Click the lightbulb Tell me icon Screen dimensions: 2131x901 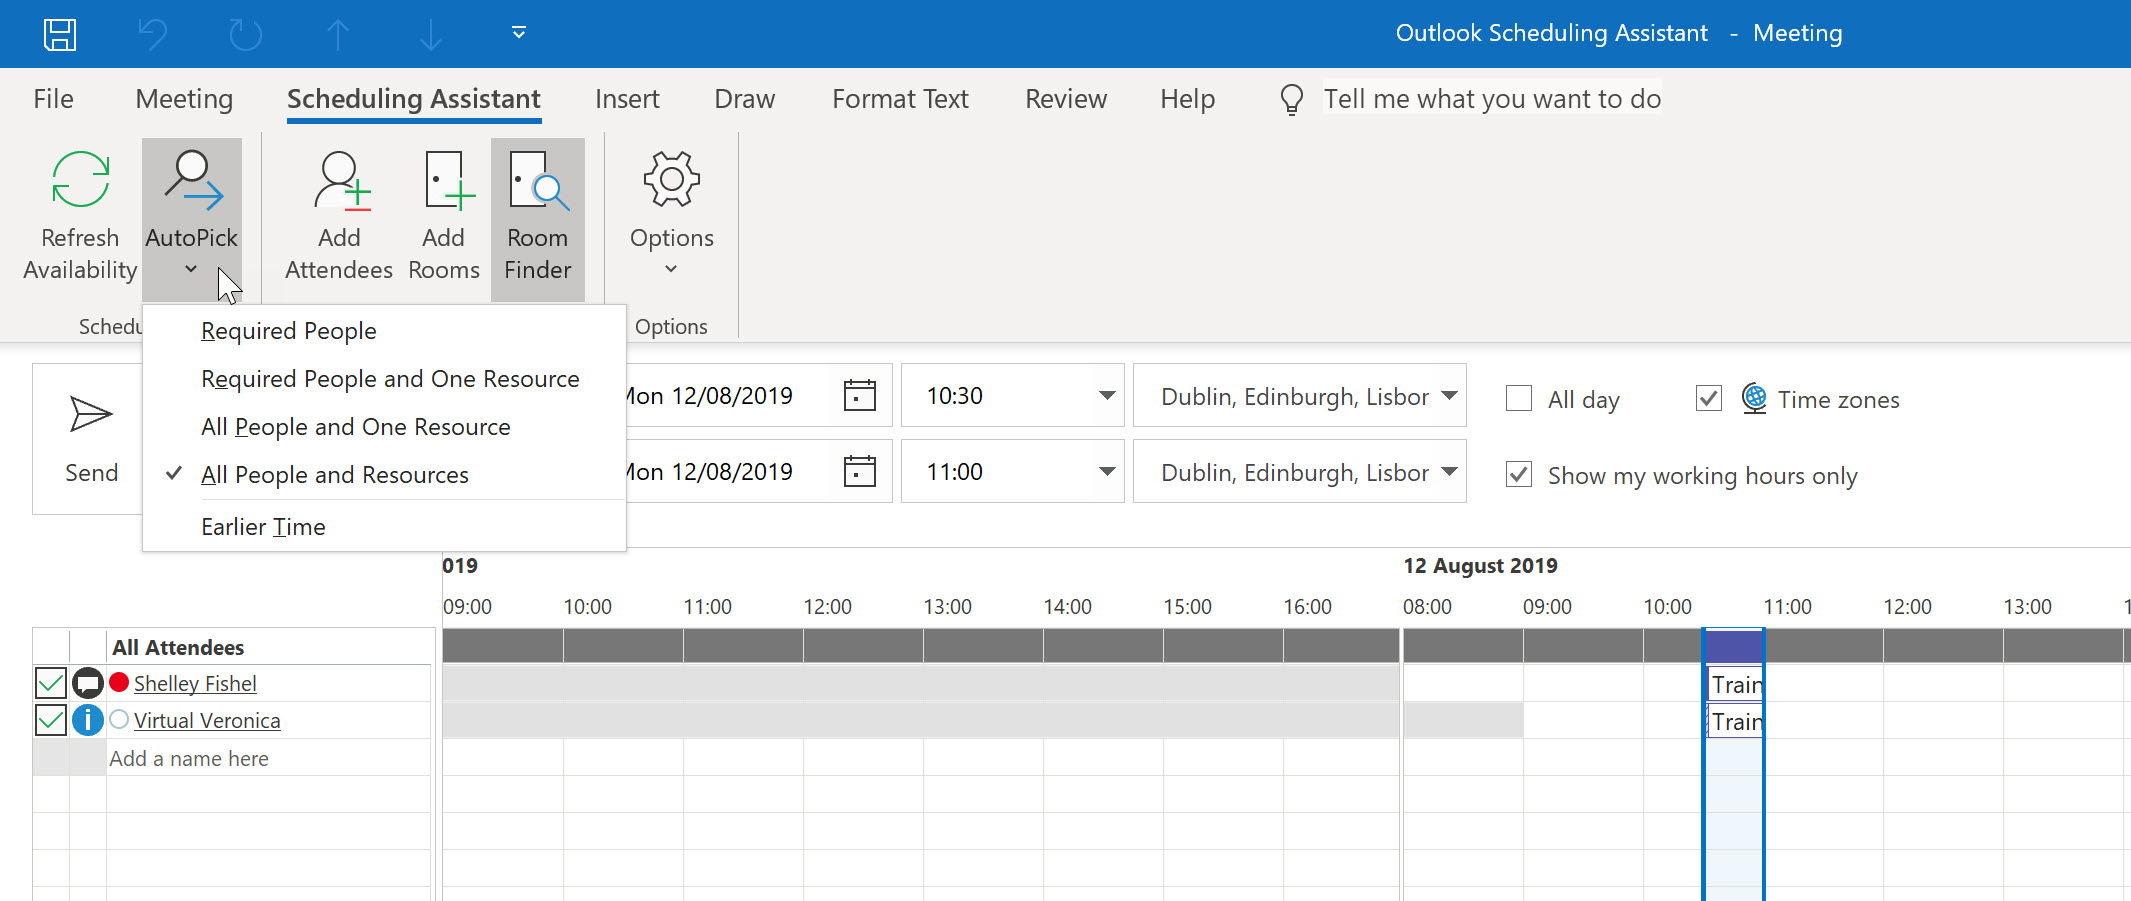(x=1292, y=99)
